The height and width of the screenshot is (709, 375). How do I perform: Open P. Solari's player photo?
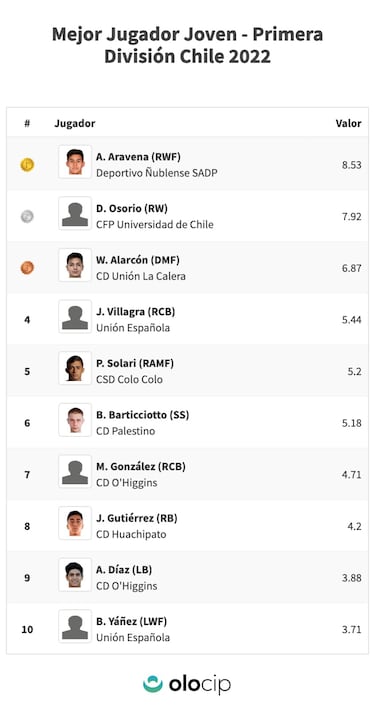click(75, 368)
